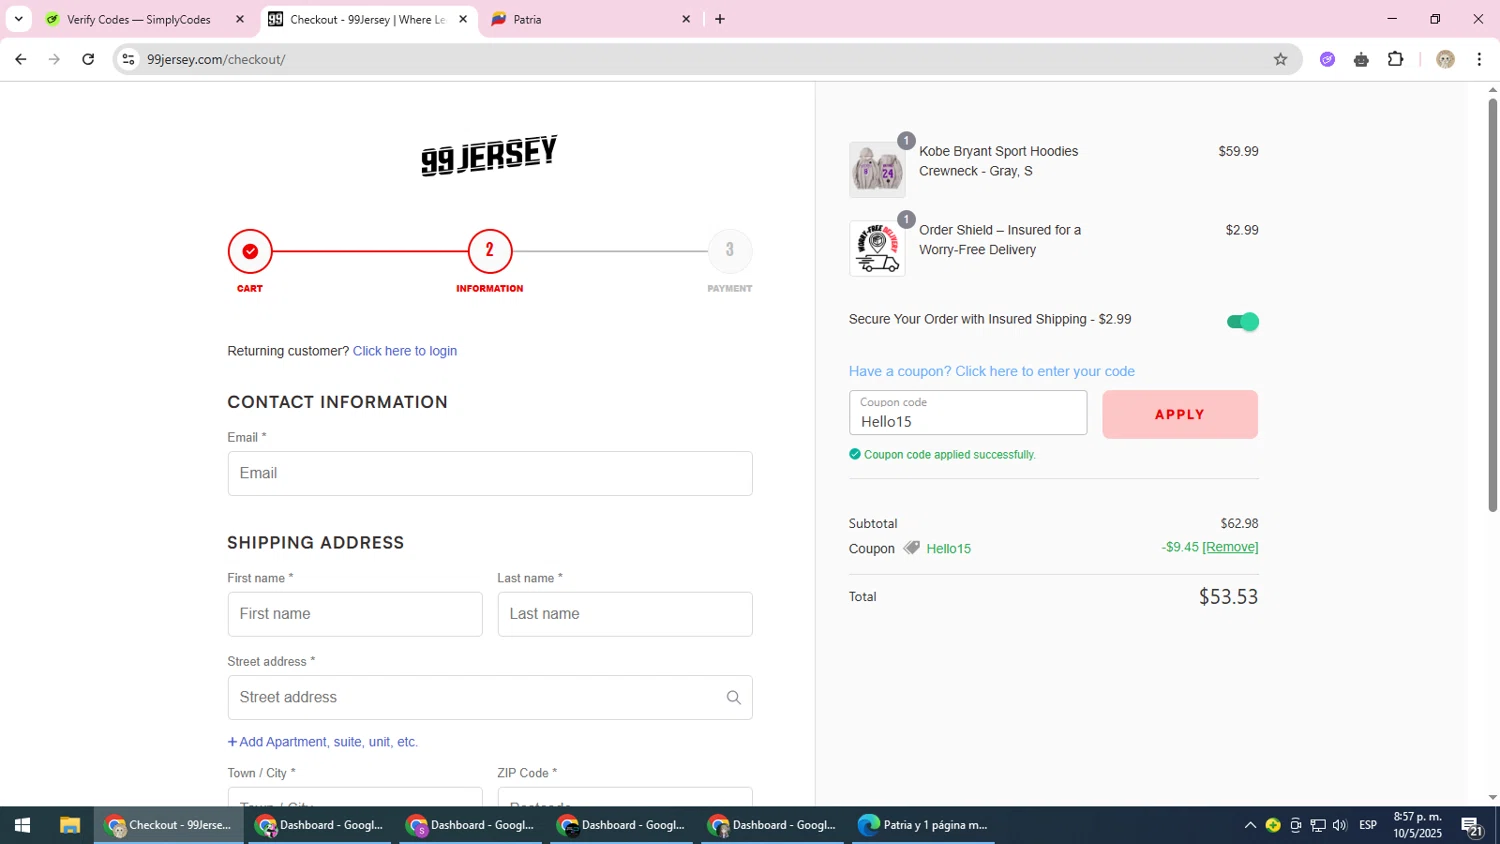Screen dimensions: 1500x844
Task: Click the robot extension icon
Action: [x=1361, y=59]
